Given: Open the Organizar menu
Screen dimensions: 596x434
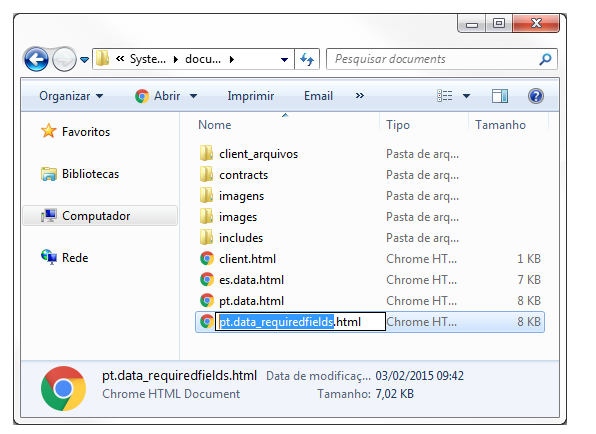Looking at the screenshot, I should tap(71, 96).
